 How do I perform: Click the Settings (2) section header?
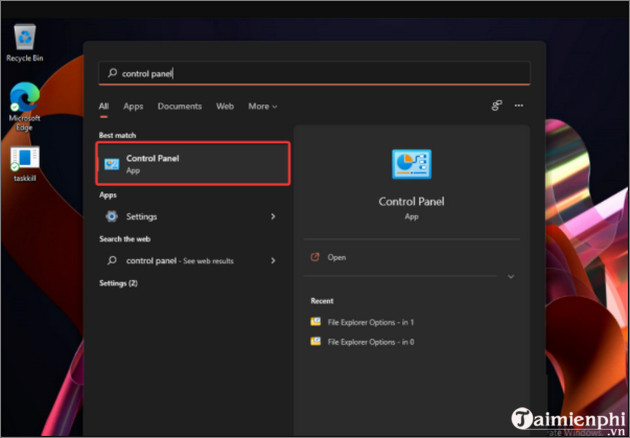pyautogui.click(x=118, y=283)
